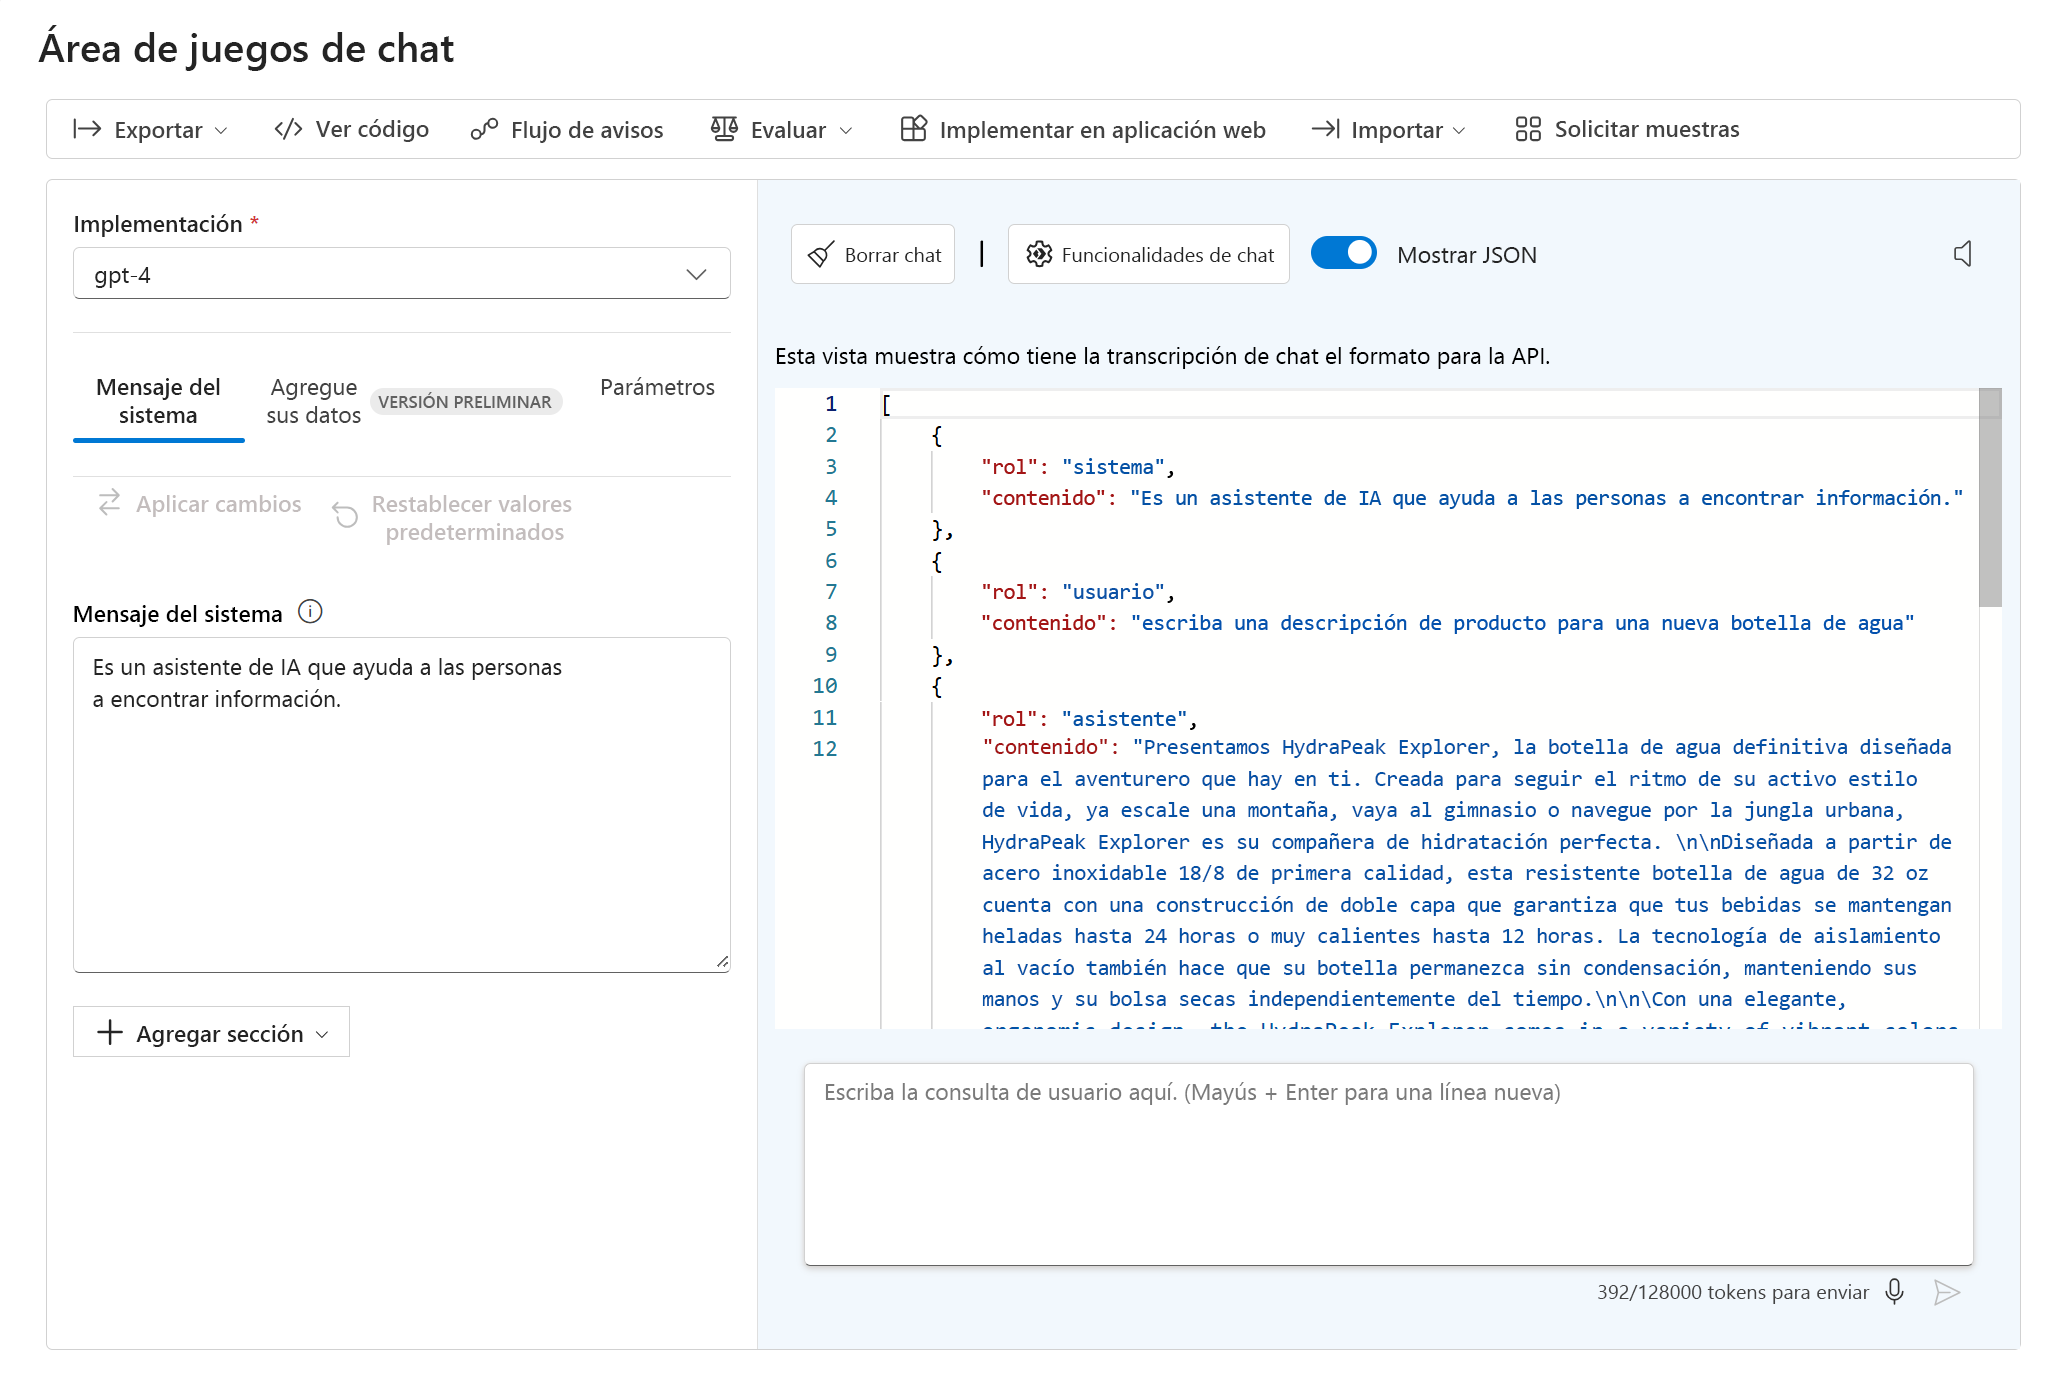Click the Implementar en aplicación web icon

click(x=914, y=129)
